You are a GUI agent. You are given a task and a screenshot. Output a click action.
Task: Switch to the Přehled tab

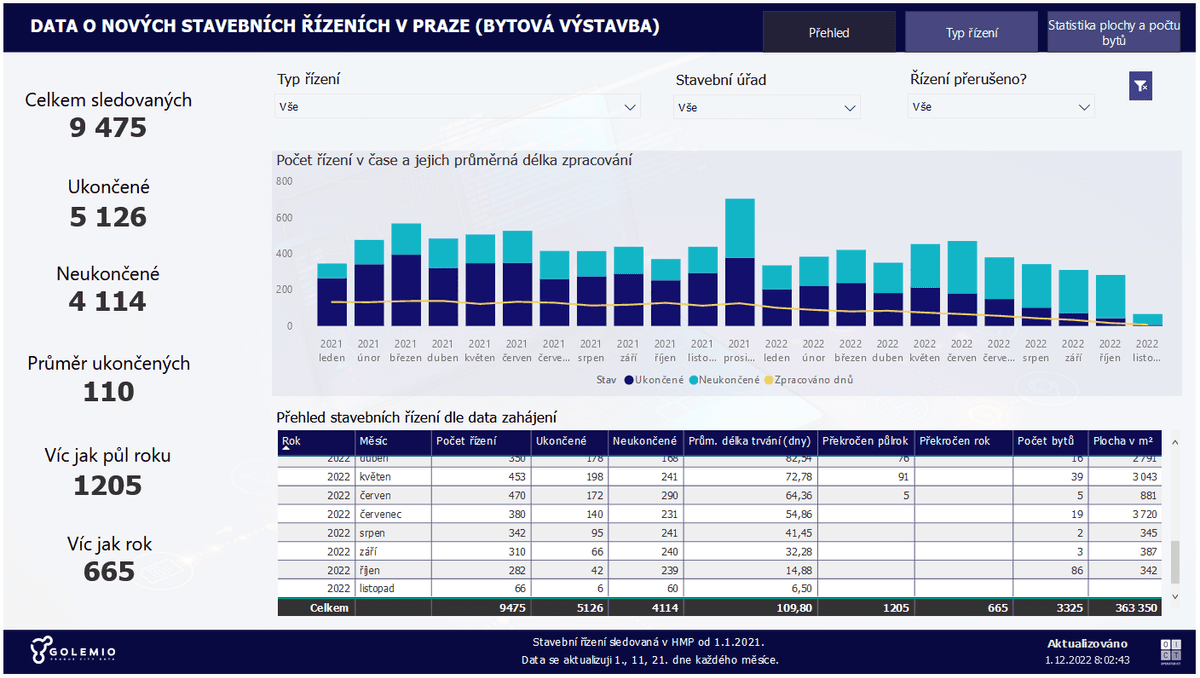(830, 32)
